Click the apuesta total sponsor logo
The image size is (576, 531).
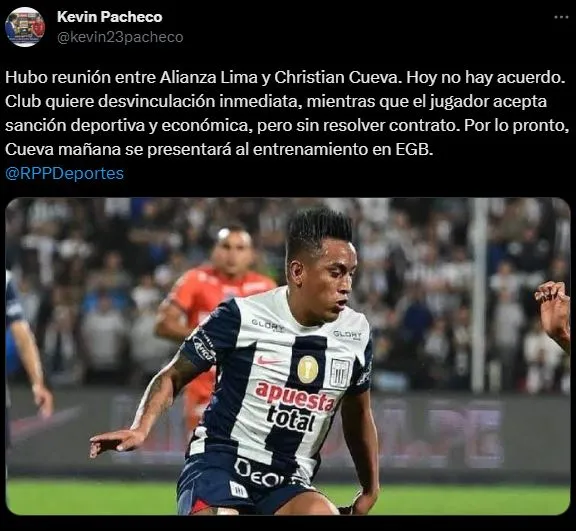[x=294, y=406]
